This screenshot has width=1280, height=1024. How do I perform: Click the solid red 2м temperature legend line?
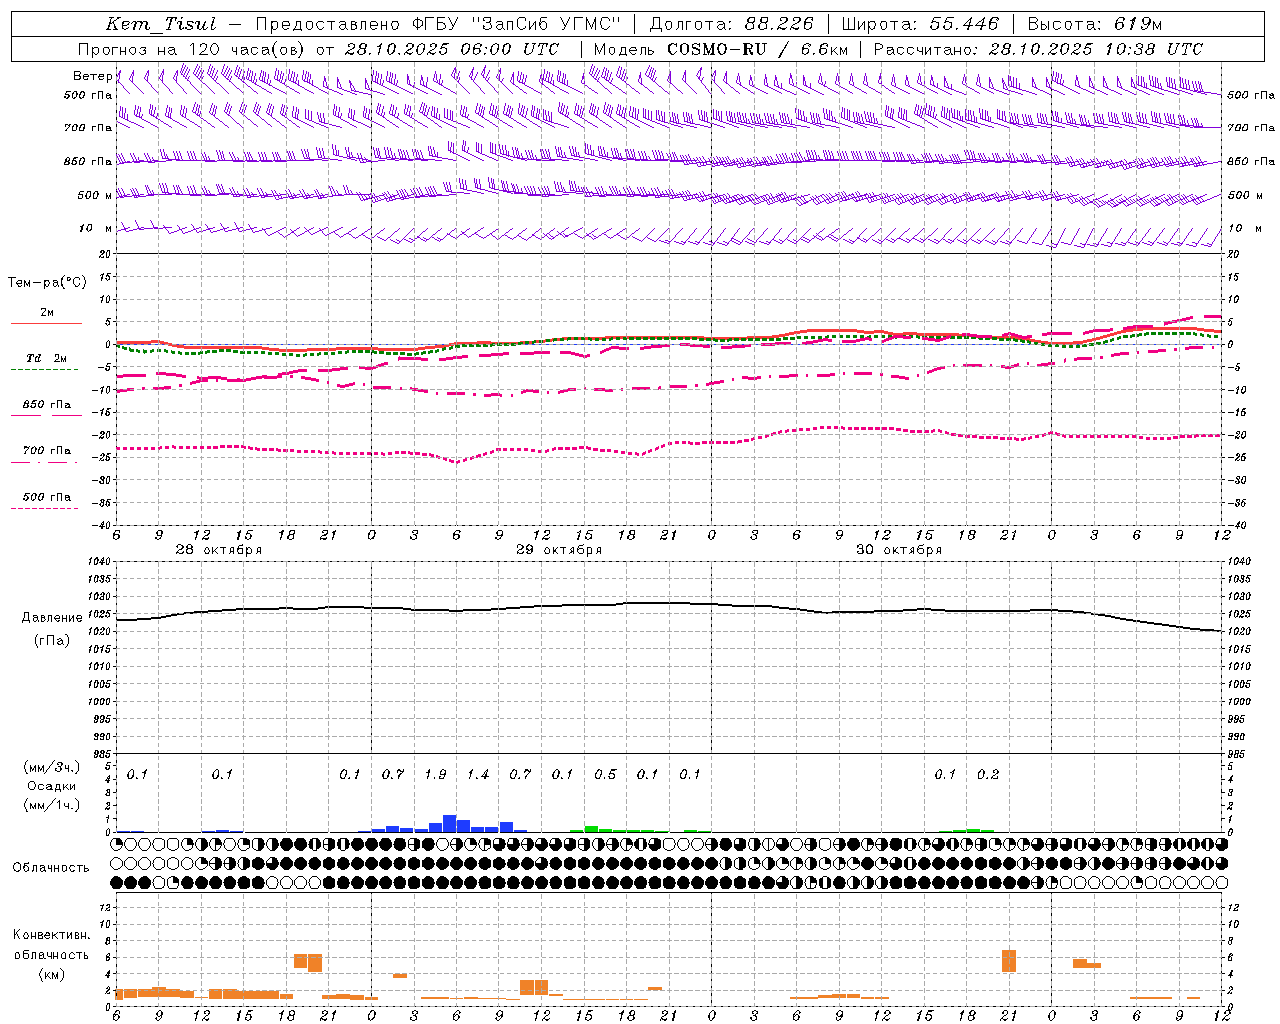46,323
